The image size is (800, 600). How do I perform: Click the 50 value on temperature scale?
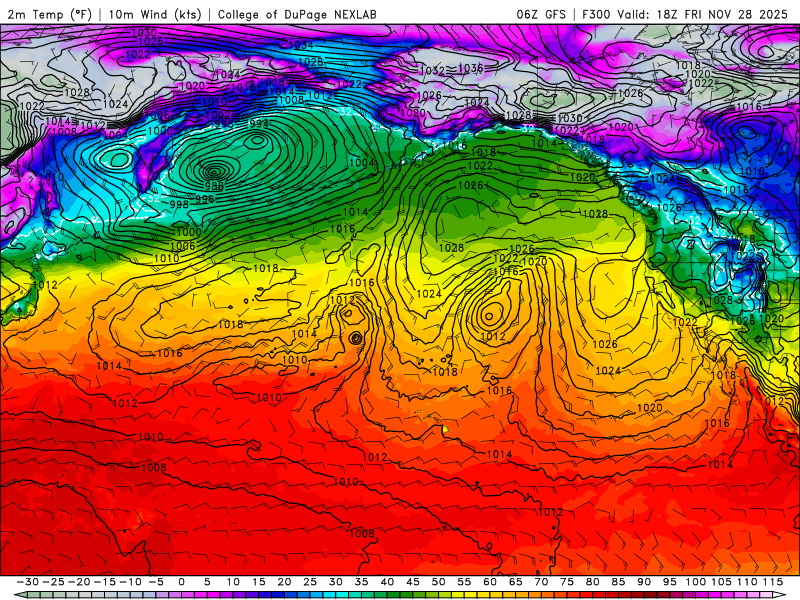[x=438, y=582]
